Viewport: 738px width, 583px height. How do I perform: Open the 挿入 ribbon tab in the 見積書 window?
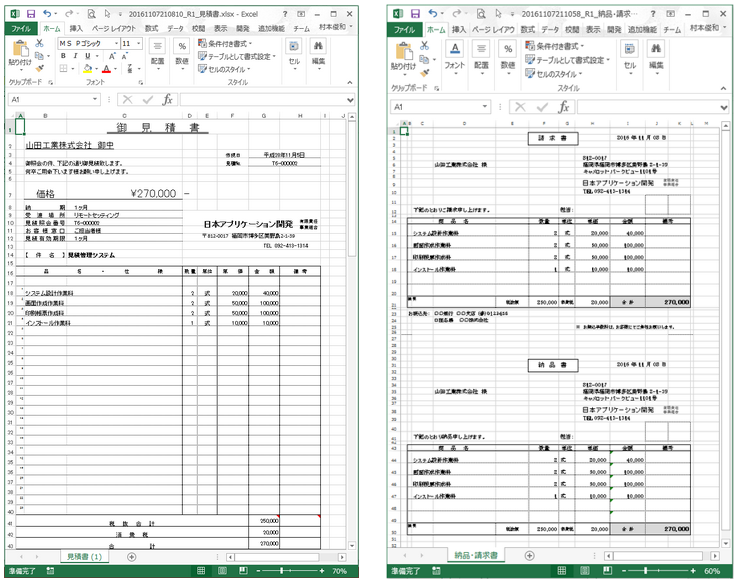(x=76, y=29)
